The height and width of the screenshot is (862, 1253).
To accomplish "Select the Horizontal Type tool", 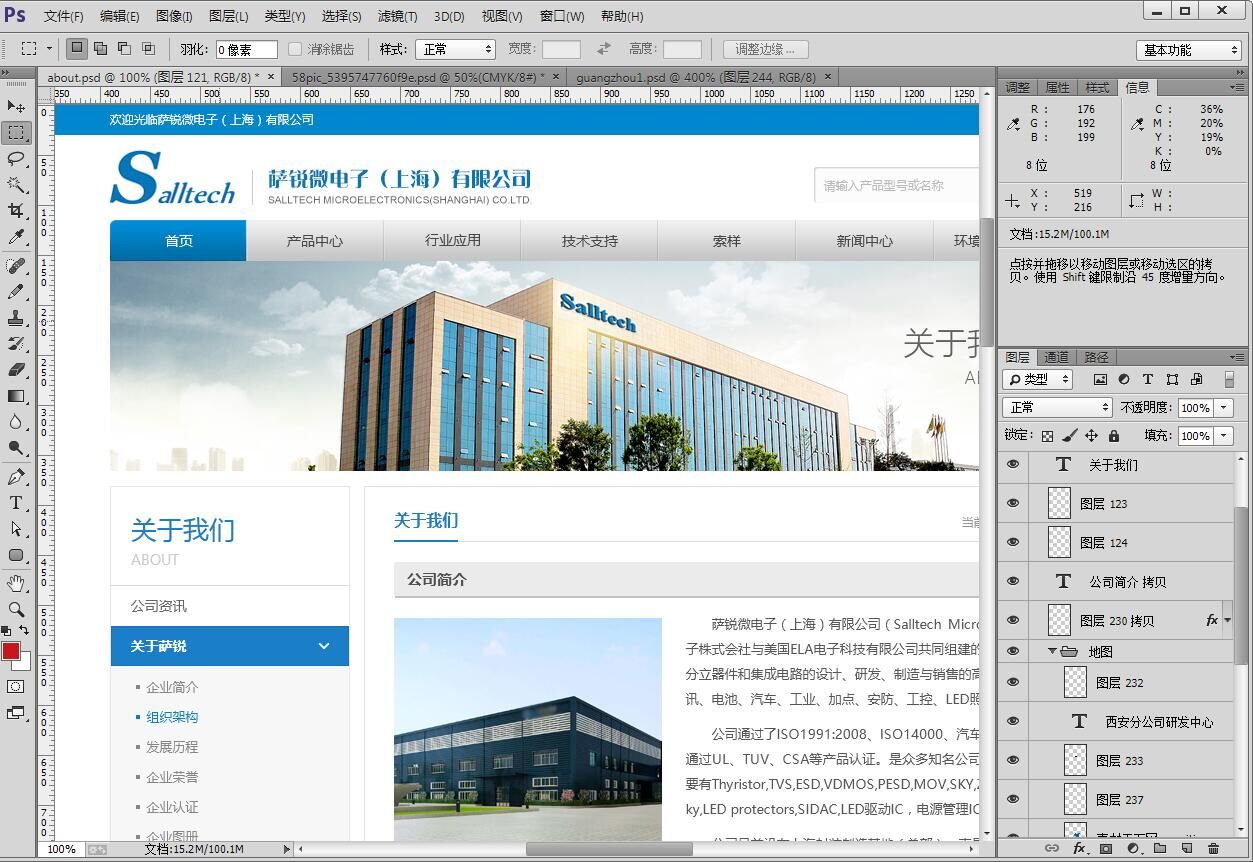I will pyautogui.click(x=16, y=503).
